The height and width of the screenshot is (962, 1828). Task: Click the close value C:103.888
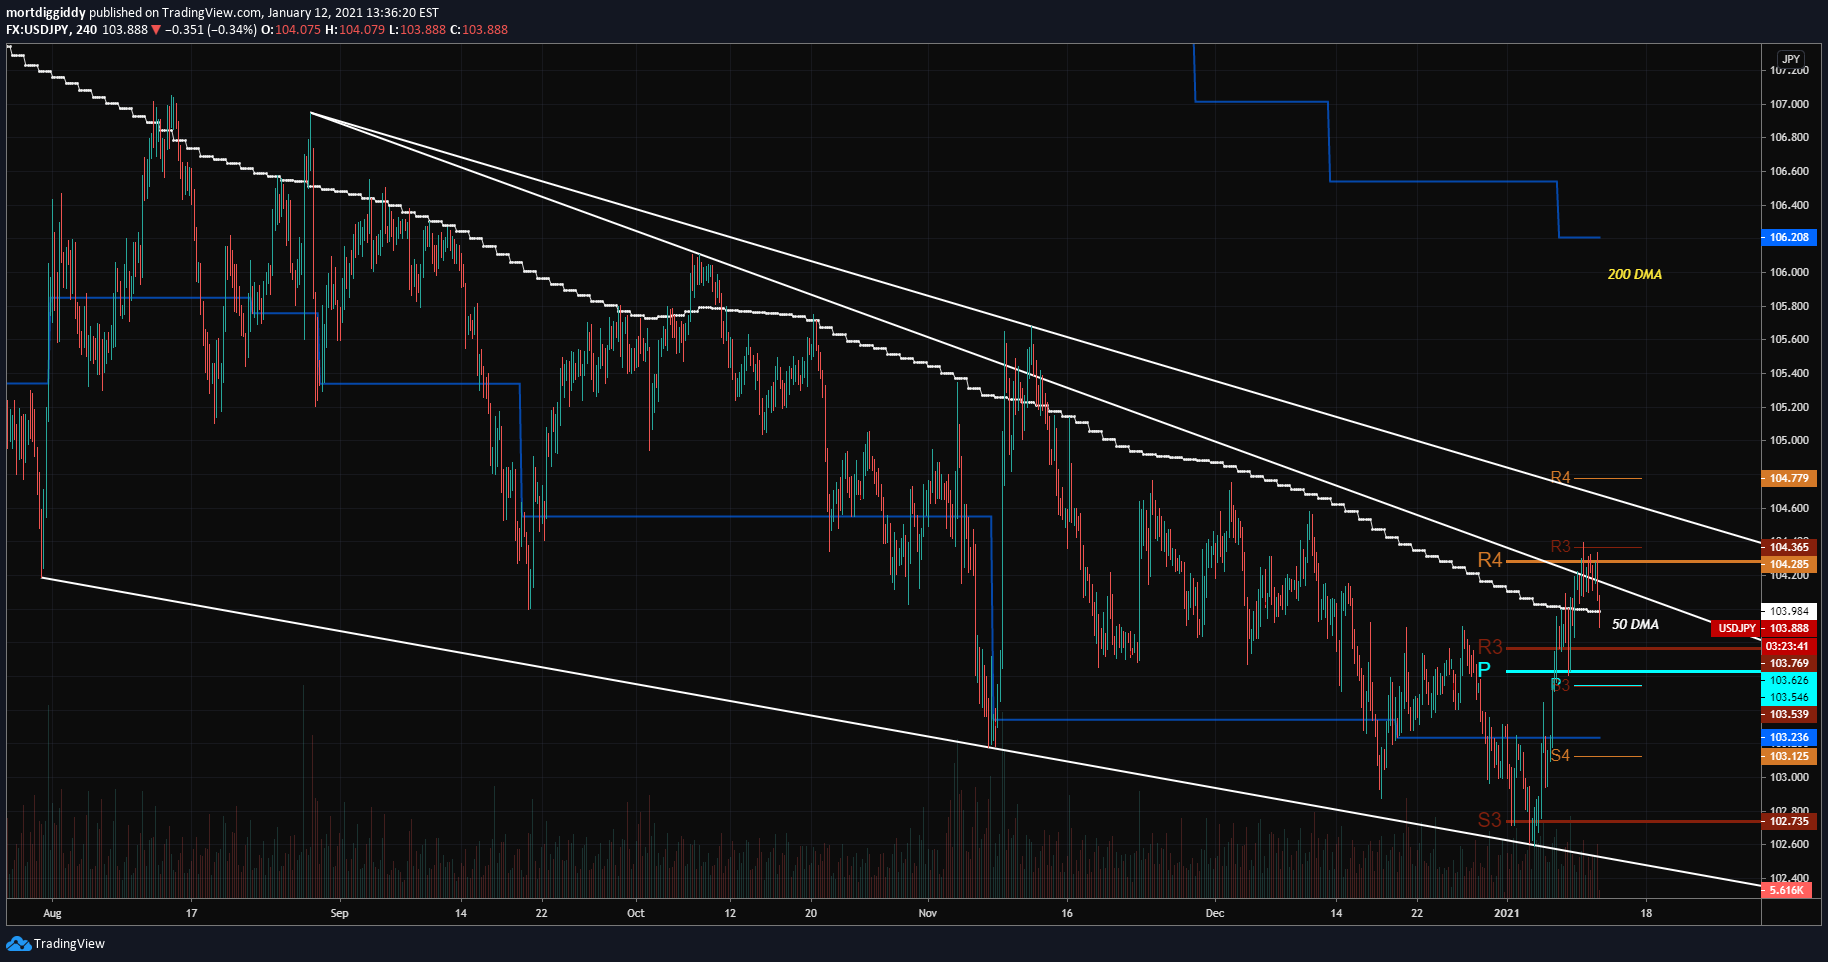tap(479, 30)
